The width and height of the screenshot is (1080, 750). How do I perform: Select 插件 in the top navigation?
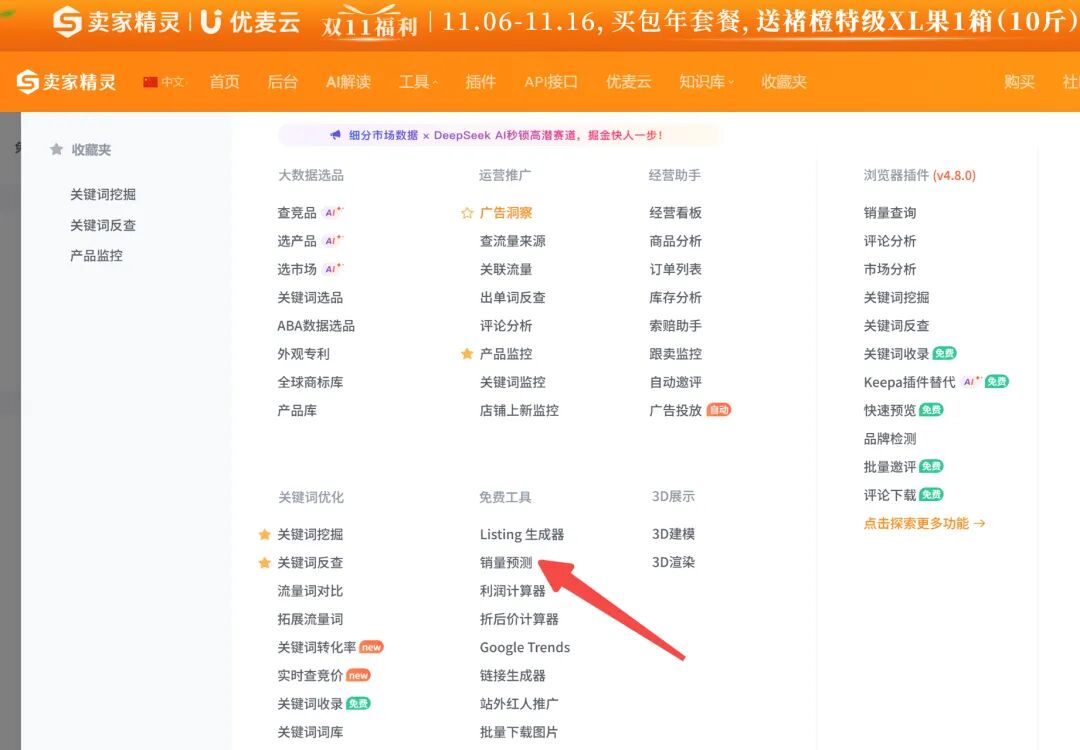[480, 82]
